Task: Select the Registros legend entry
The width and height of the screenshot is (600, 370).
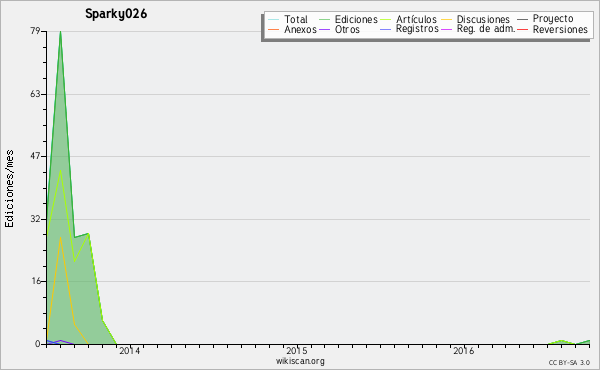Action: [x=417, y=29]
